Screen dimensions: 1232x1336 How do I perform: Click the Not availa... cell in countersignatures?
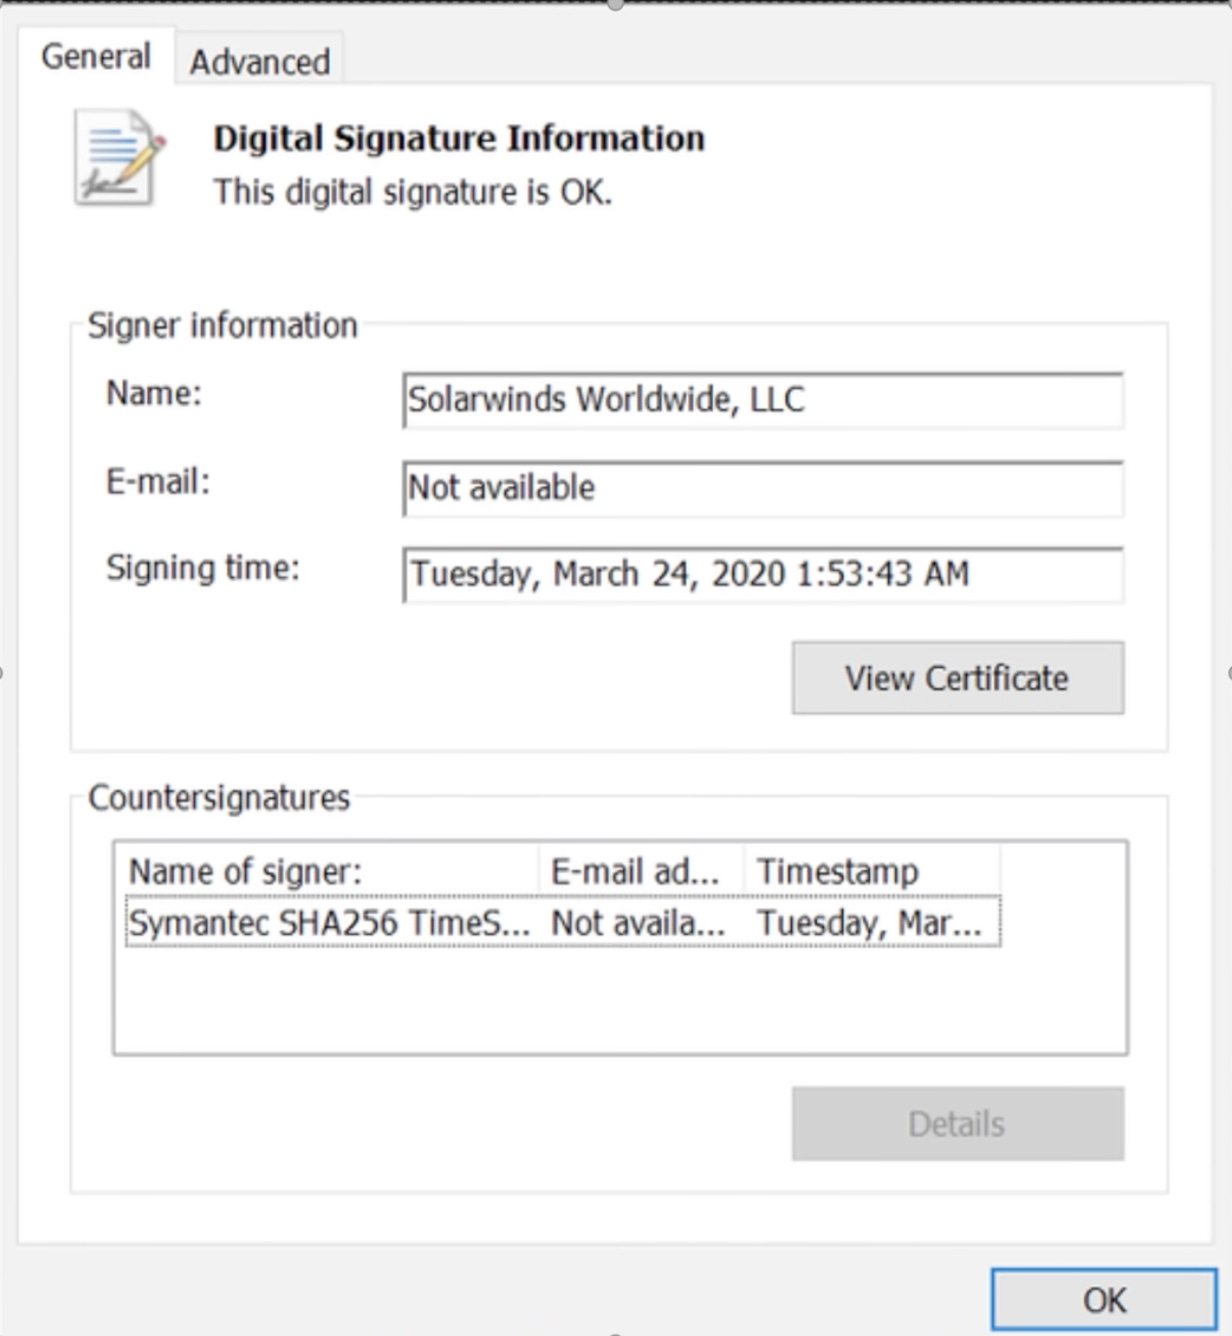point(638,923)
